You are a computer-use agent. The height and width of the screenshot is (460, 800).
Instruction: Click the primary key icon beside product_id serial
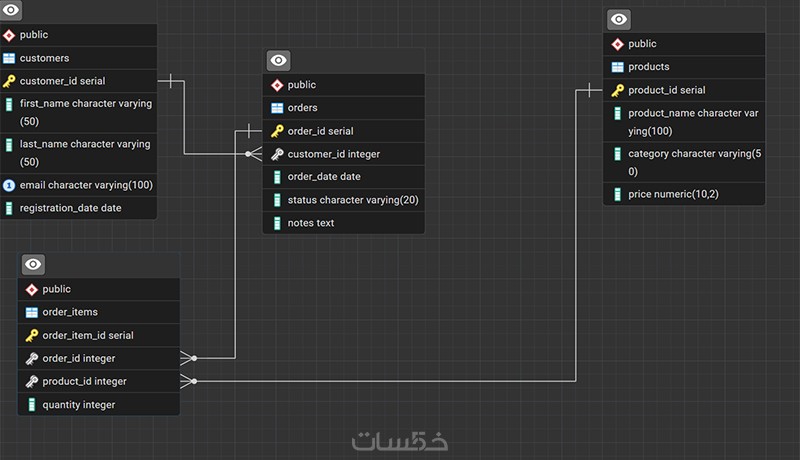(617, 90)
